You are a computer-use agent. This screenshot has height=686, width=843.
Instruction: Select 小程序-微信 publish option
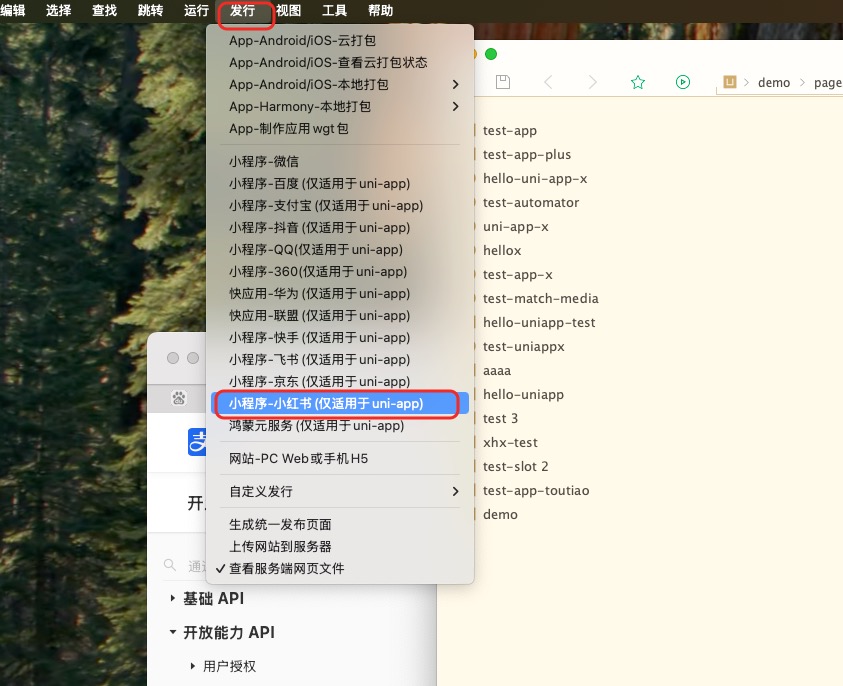[340, 161]
